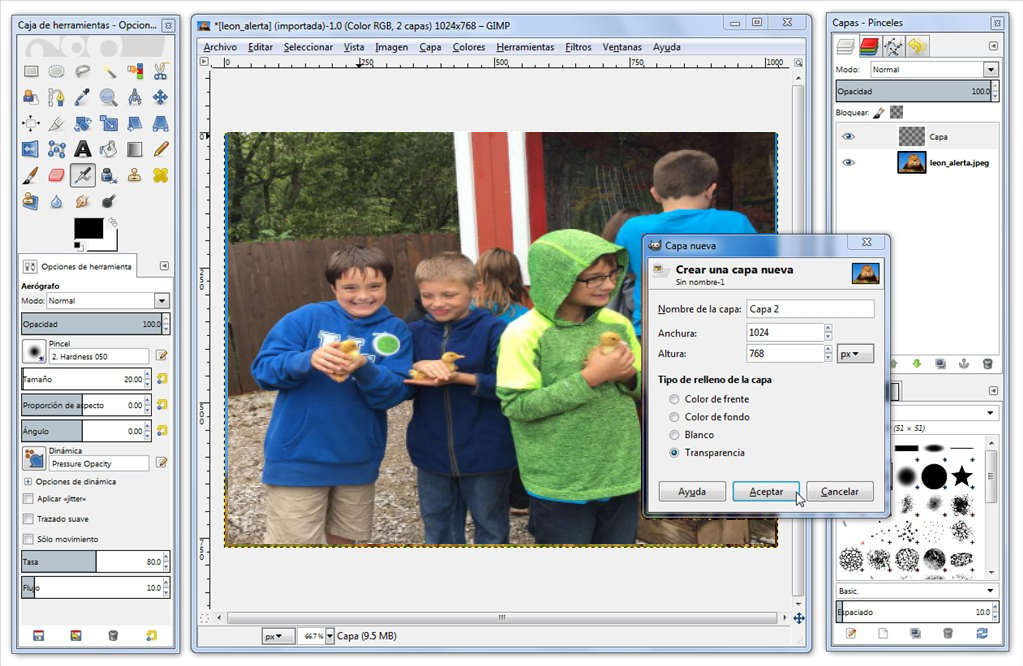Select the Crop tool
The image size is (1023, 666).
tap(56, 123)
